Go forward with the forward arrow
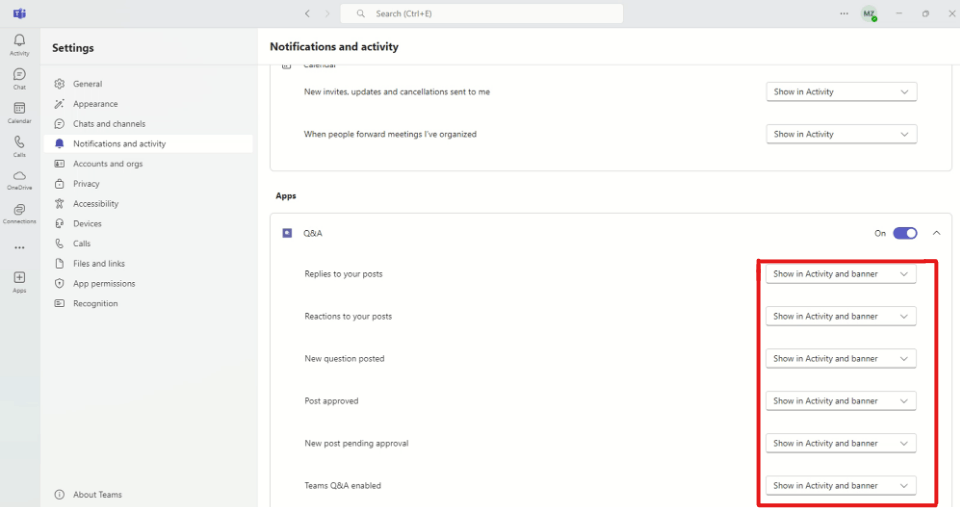 tap(327, 13)
